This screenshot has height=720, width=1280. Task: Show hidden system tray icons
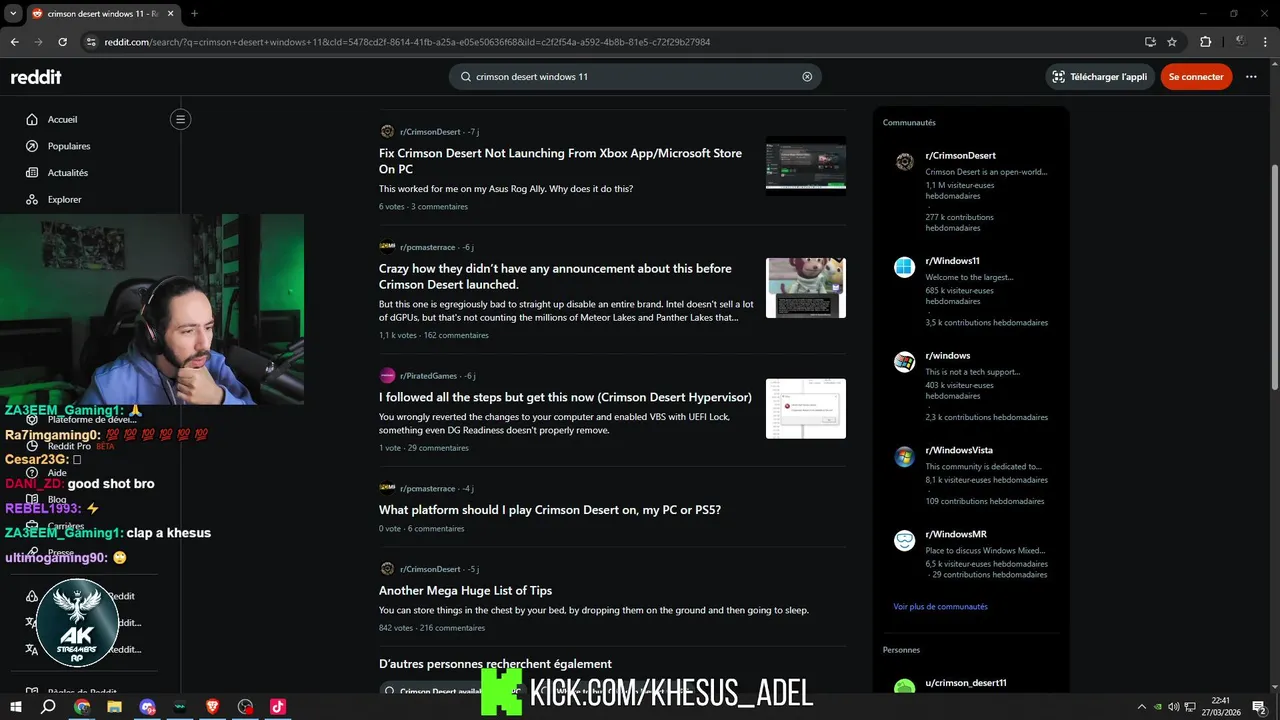coord(1141,707)
